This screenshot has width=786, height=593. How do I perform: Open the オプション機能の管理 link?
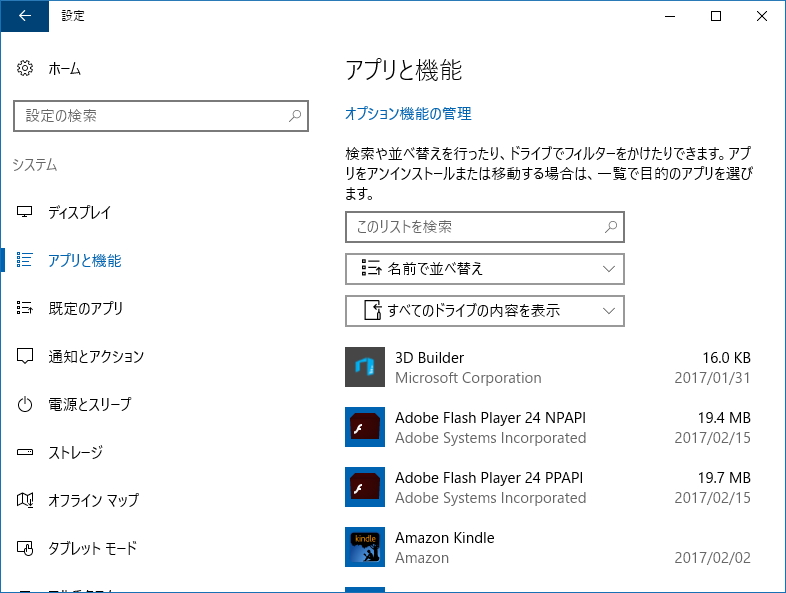click(x=408, y=113)
